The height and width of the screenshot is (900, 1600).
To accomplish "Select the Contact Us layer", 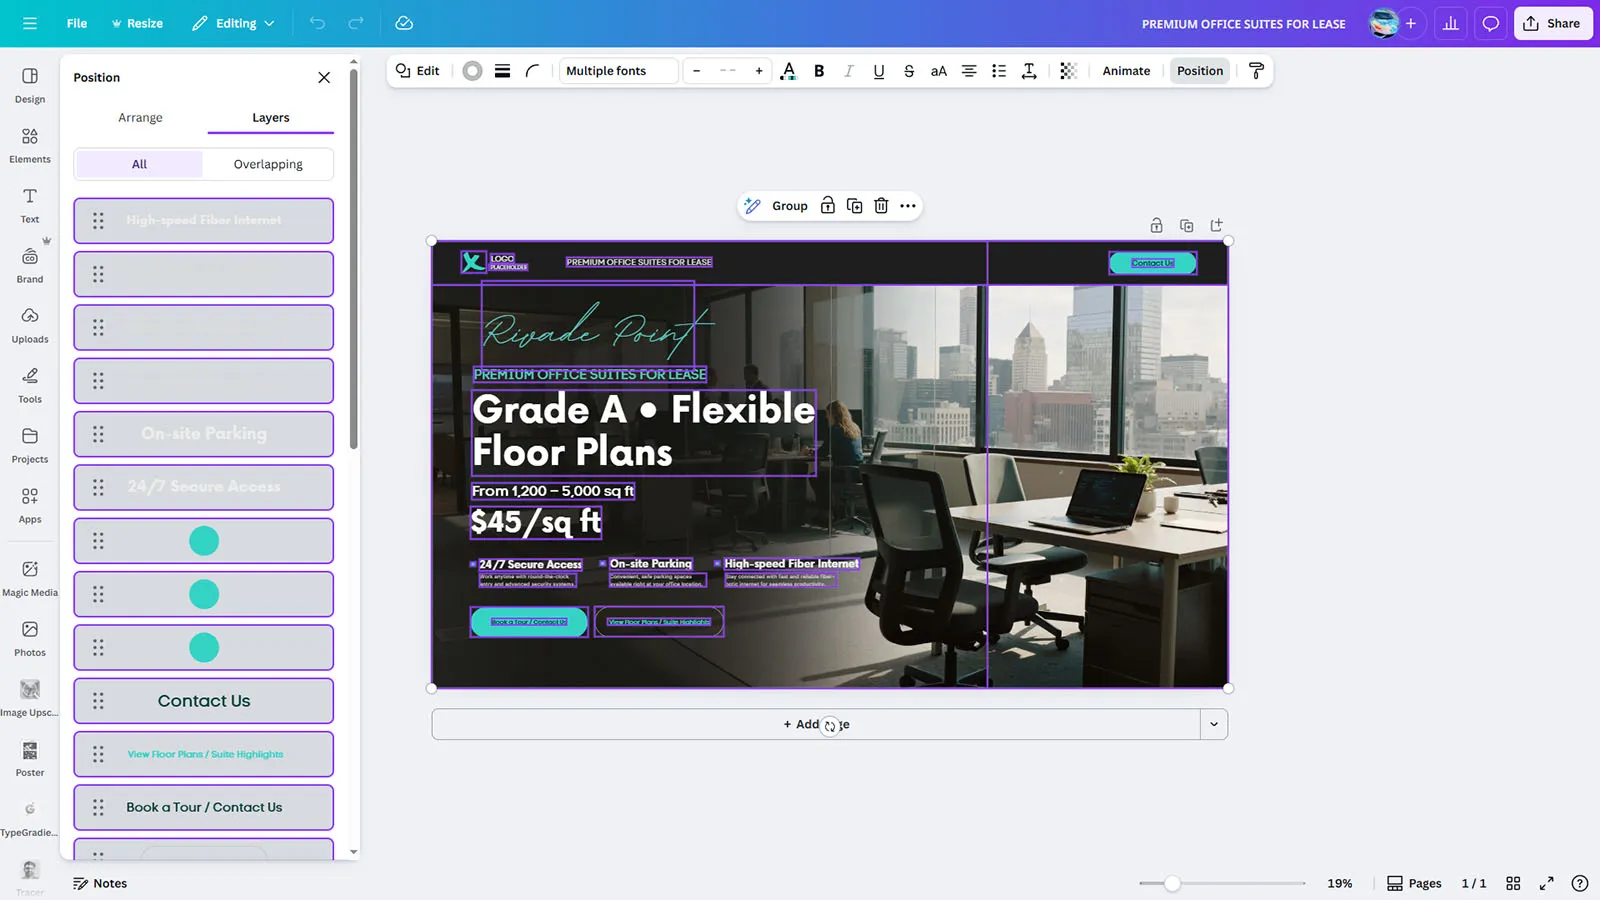I will tap(204, 701).
